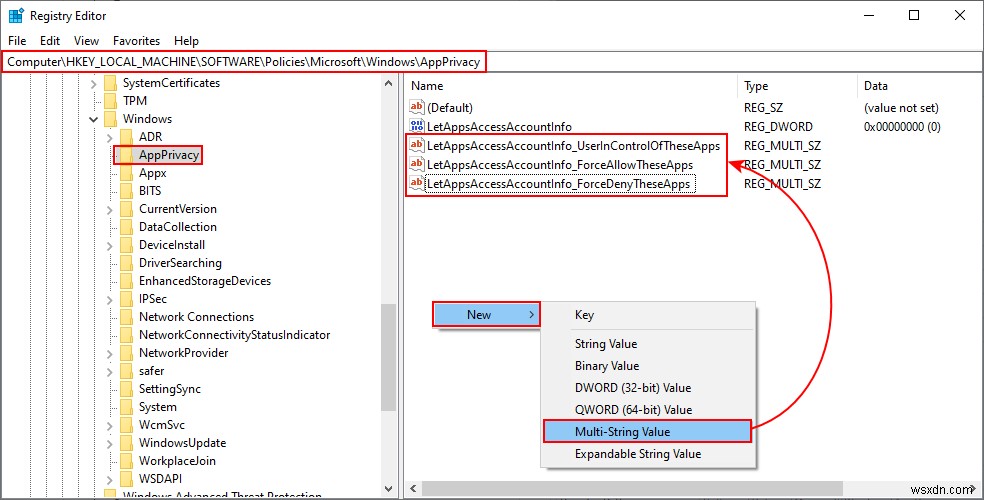Select the WorkplaceJoin tree key

click(x=177, y=461)
